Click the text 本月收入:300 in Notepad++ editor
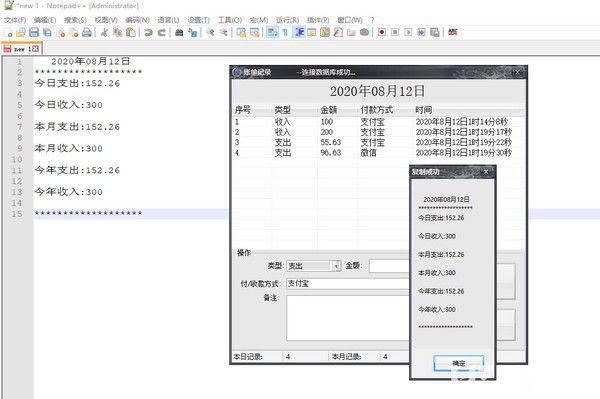 (69, 148)
